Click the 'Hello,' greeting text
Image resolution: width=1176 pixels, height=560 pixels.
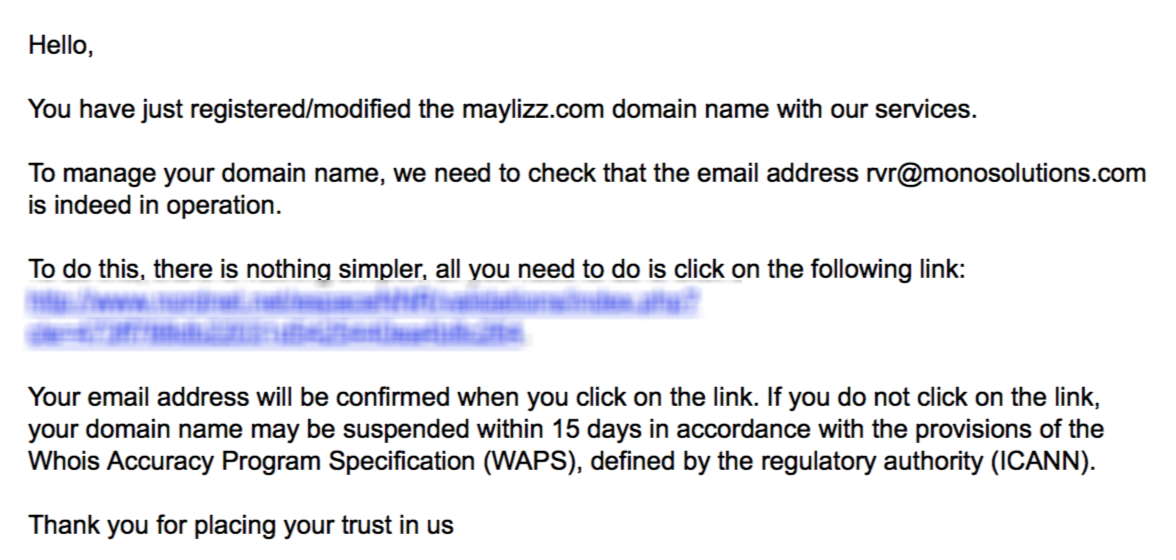(61, 46)
